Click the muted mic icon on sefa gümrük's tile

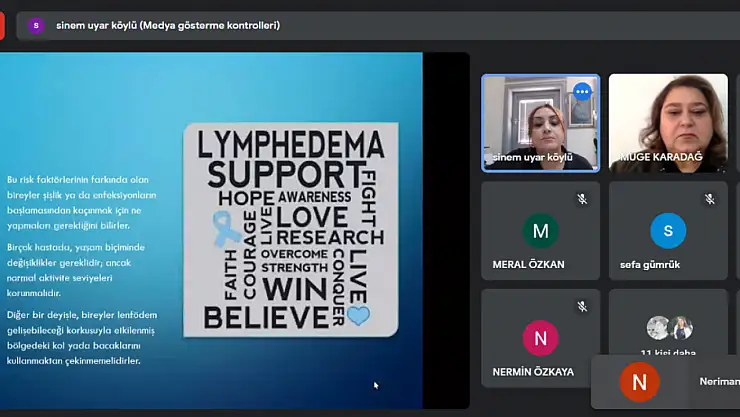tap(710, 199)
